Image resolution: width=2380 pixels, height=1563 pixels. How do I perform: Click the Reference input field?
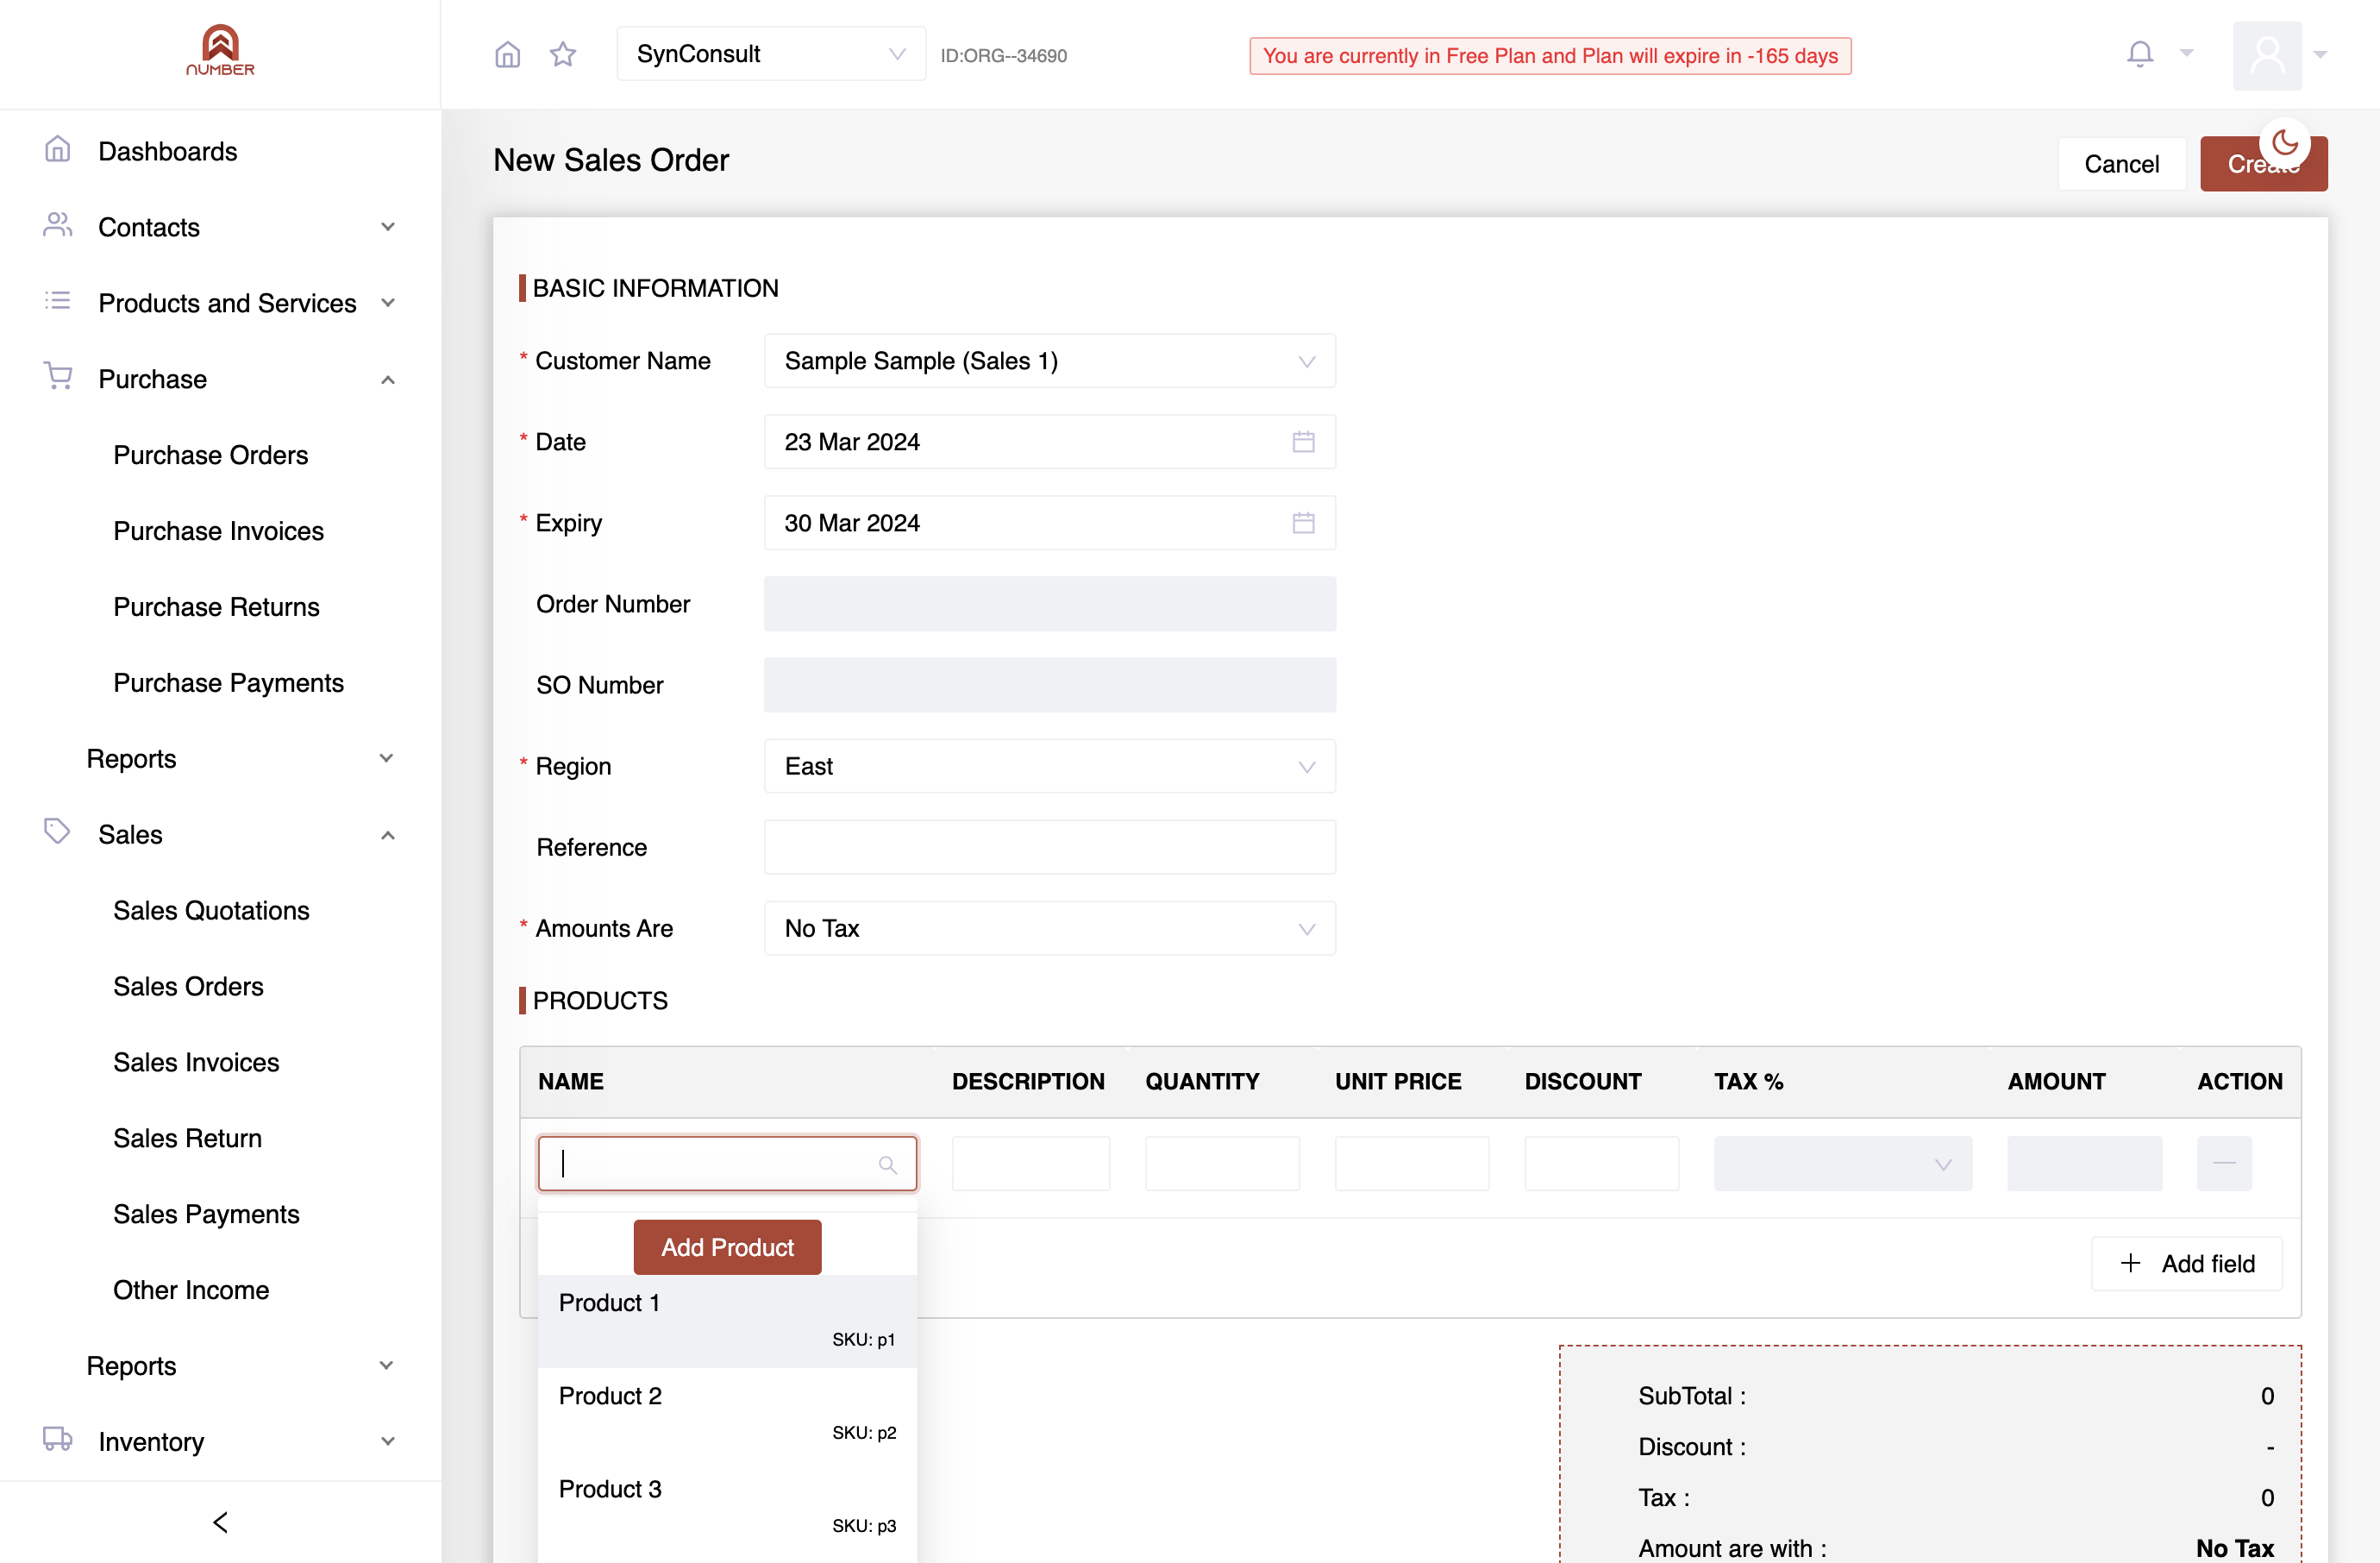[x=1049, y=847]
